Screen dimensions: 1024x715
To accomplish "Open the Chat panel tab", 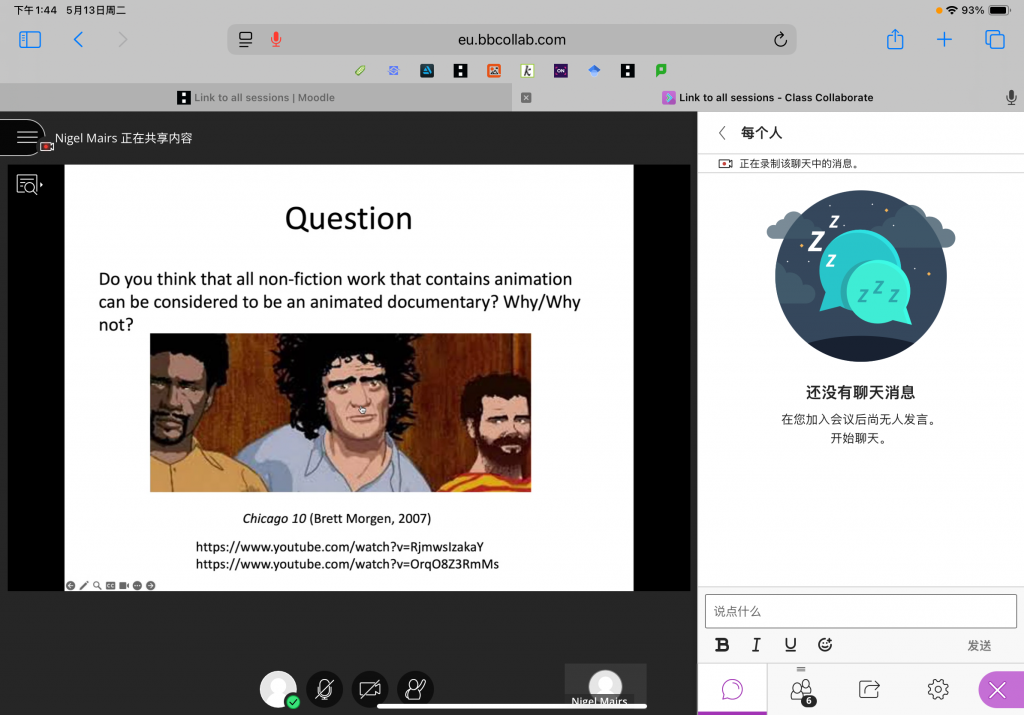I will [732, 690].
